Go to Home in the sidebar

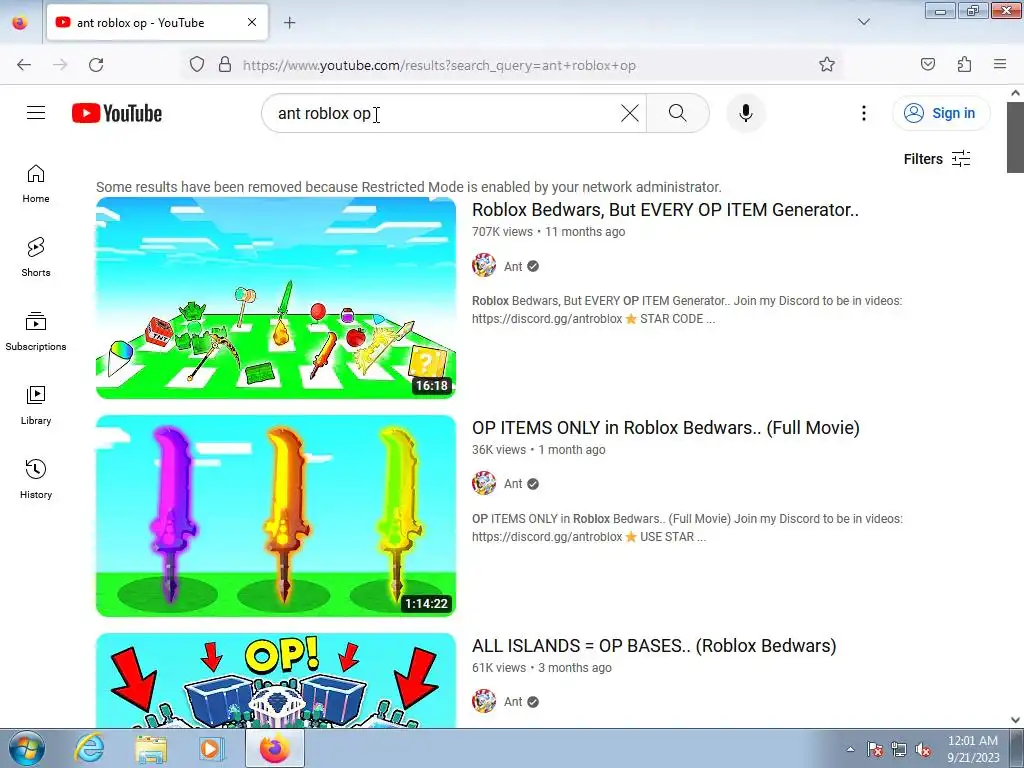(36, 184)
